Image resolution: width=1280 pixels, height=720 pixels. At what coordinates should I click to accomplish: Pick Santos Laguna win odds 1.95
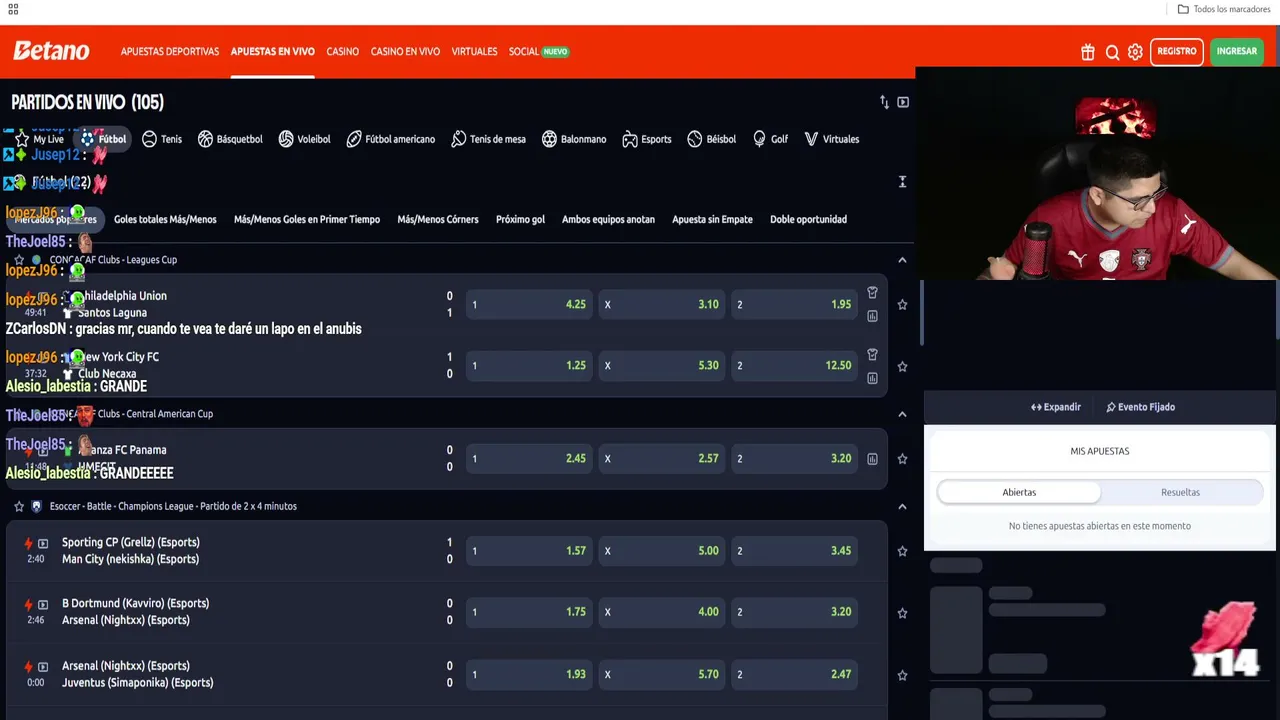[x=795, y=305]
